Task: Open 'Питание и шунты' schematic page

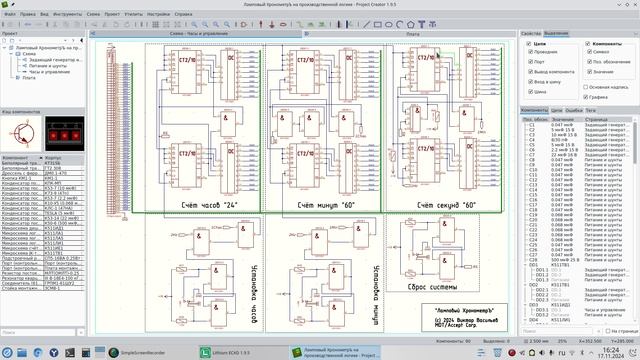Action: pos(48,66)
